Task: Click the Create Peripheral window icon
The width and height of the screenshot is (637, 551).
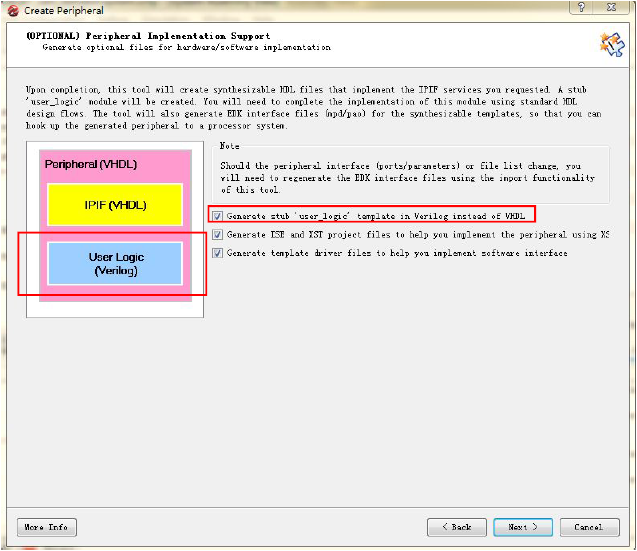Action: [13, 10]
